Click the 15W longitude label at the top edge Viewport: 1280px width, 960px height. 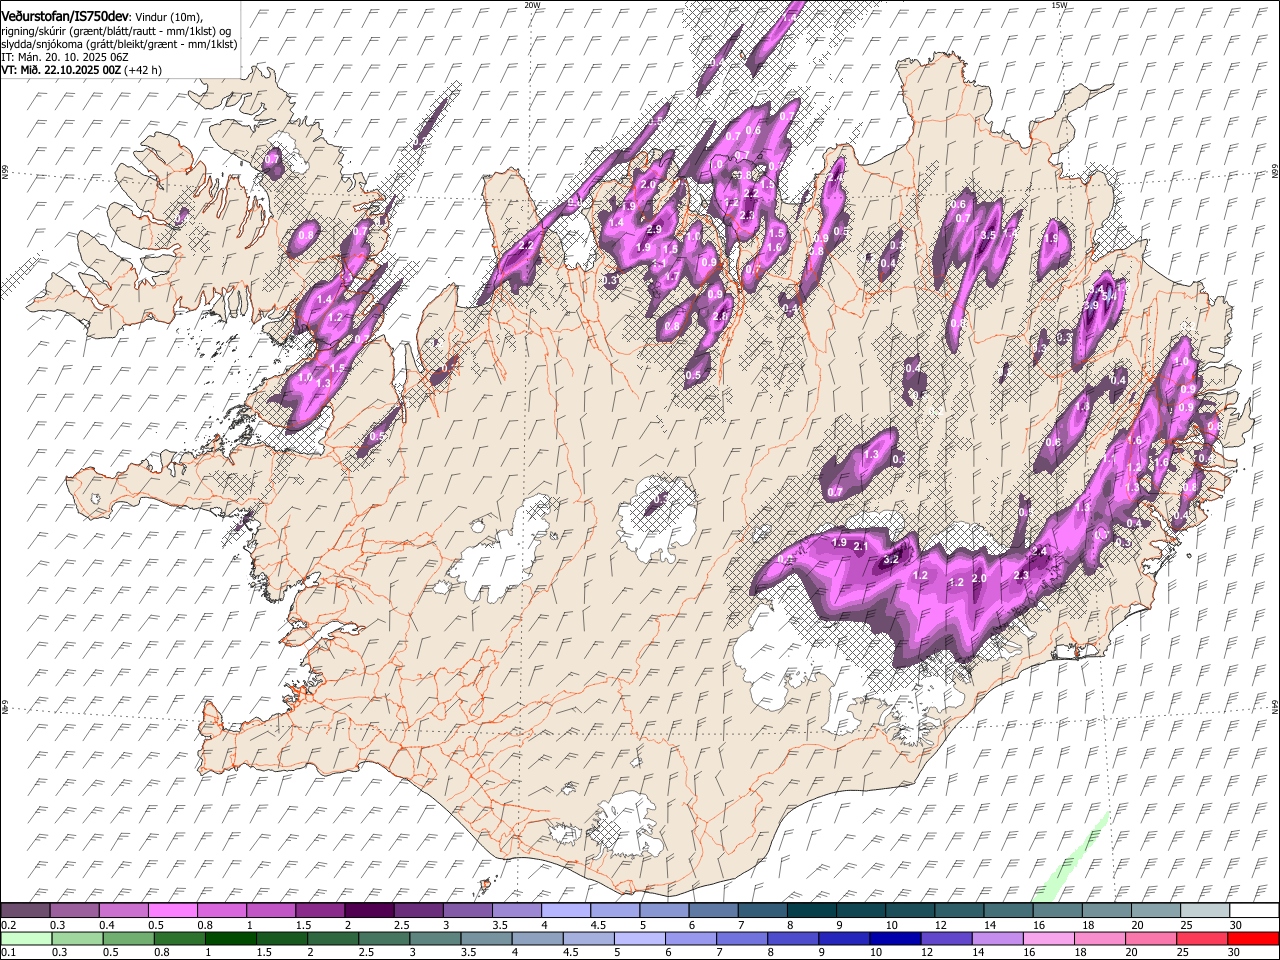coord(1059,5)
